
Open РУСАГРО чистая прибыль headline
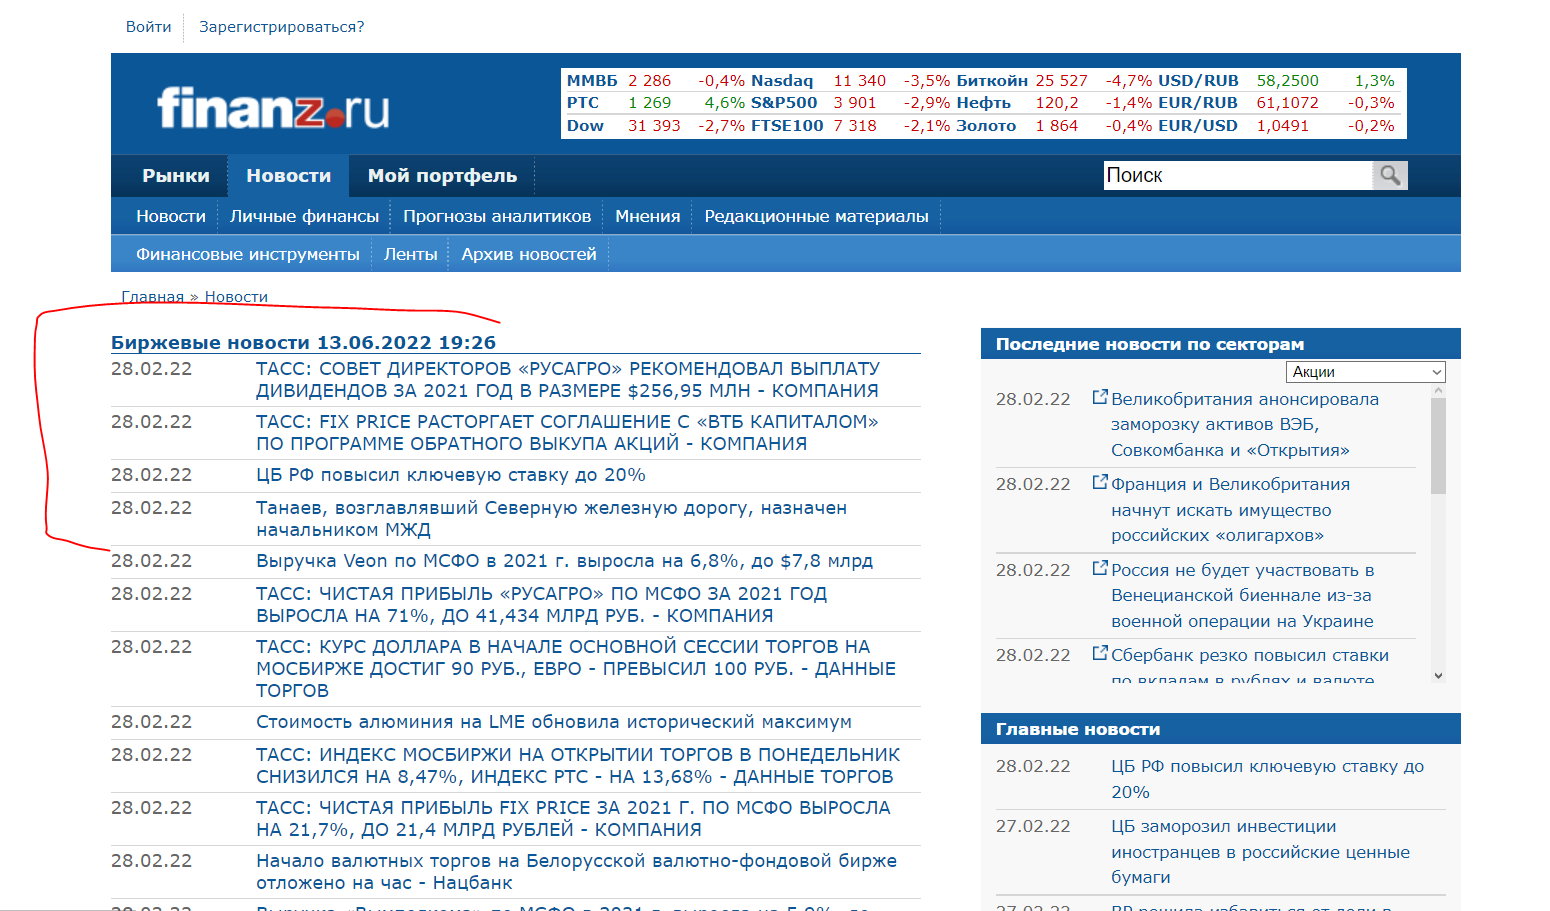pos(541,605)
